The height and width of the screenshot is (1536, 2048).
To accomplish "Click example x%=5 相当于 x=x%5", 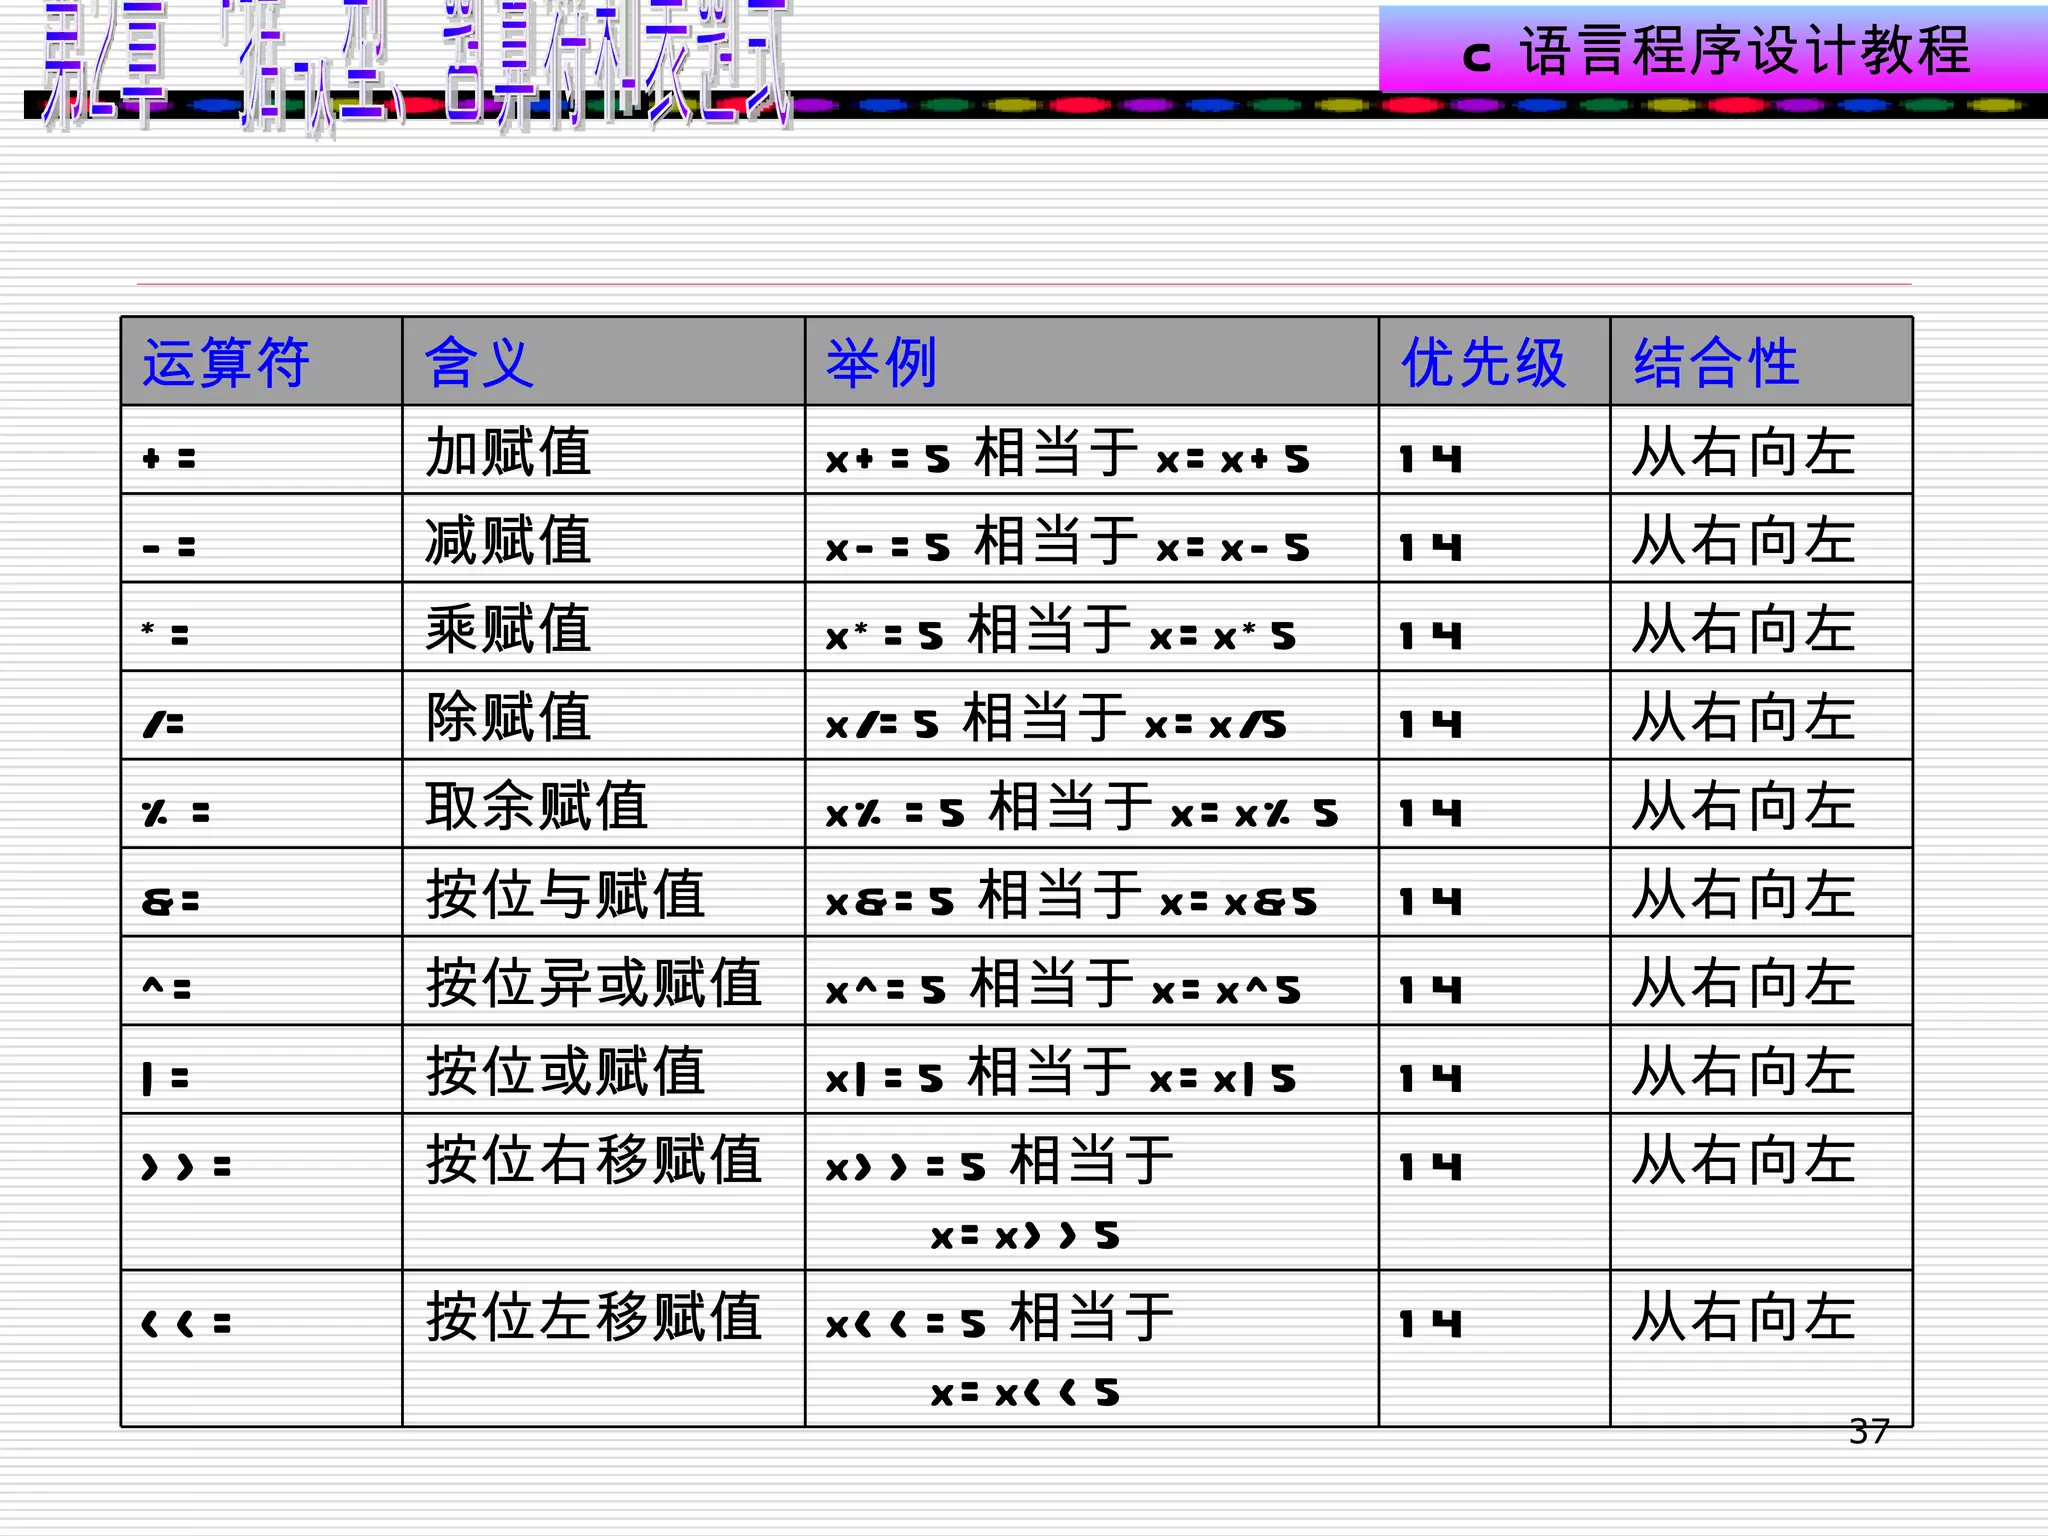I will (1092, 804).
